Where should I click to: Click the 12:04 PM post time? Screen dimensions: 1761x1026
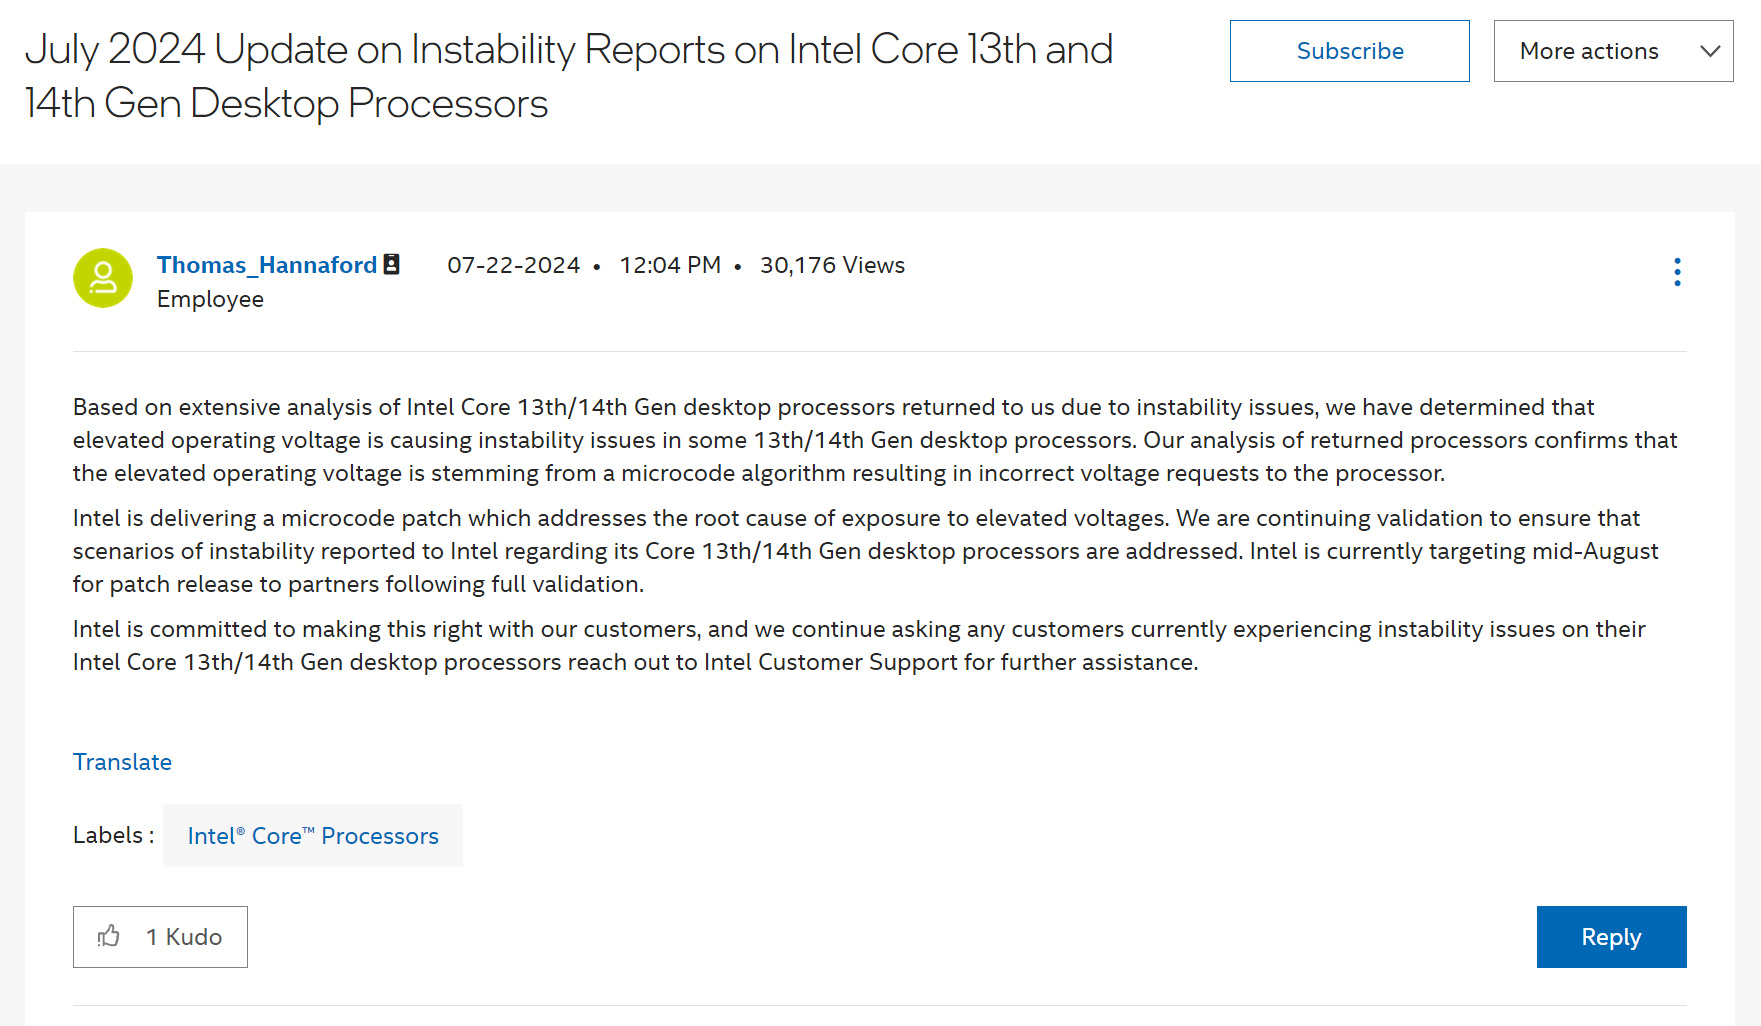670,265
